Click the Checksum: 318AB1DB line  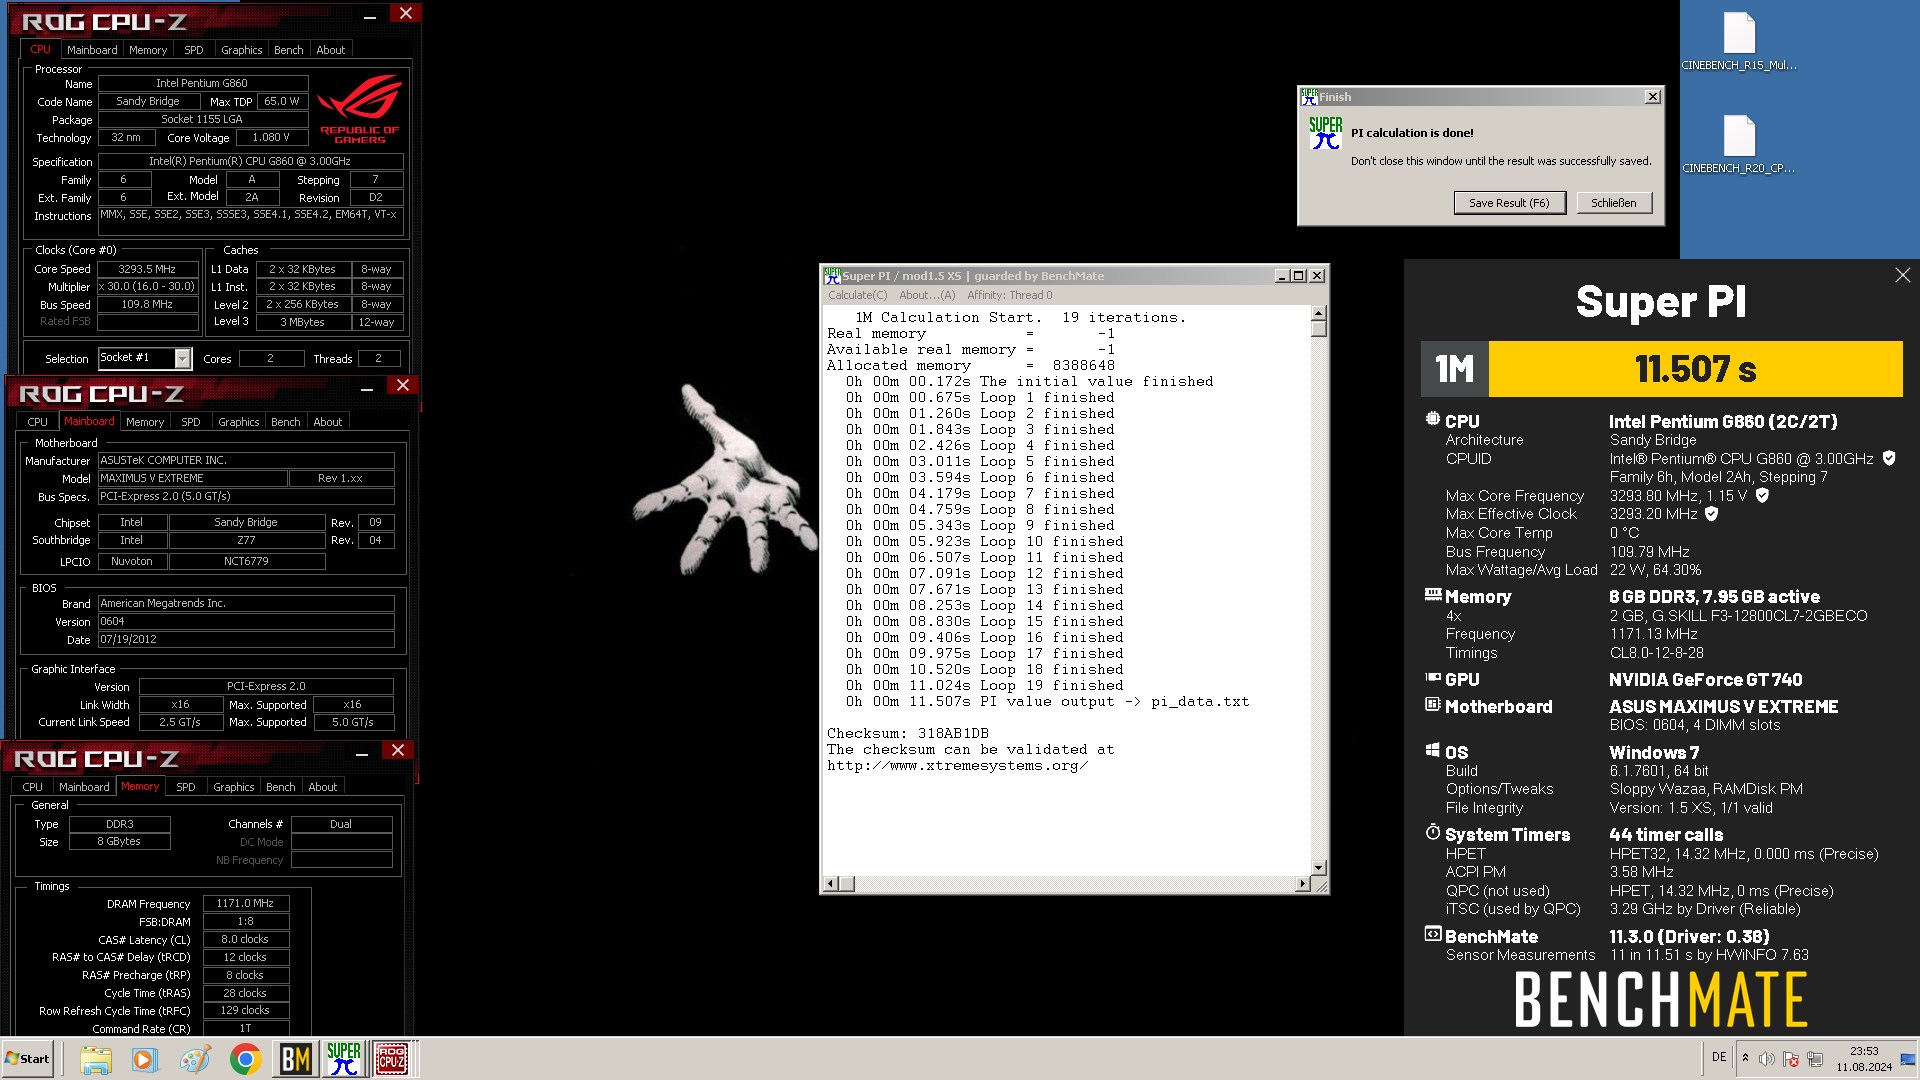(907, 734)
